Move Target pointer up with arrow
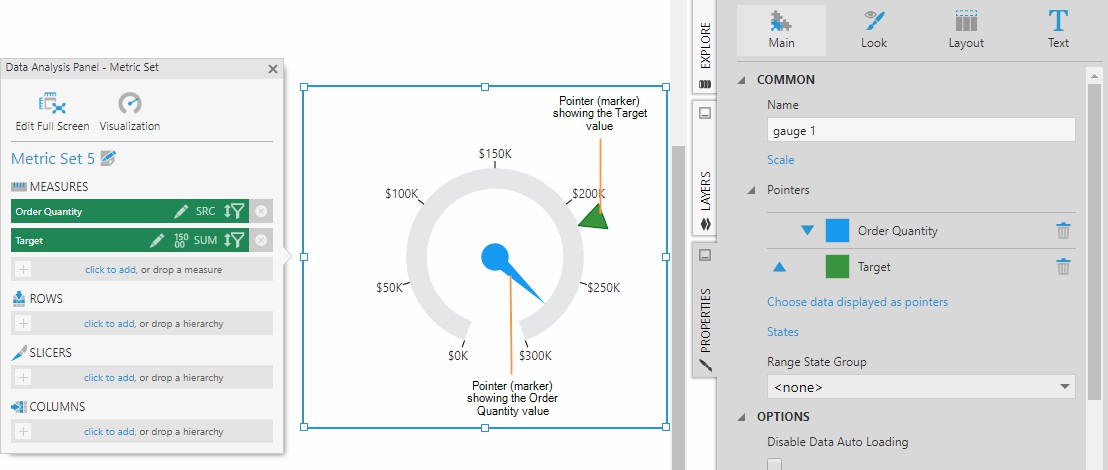Viewport: 1108px width, 470px height. 780,267
